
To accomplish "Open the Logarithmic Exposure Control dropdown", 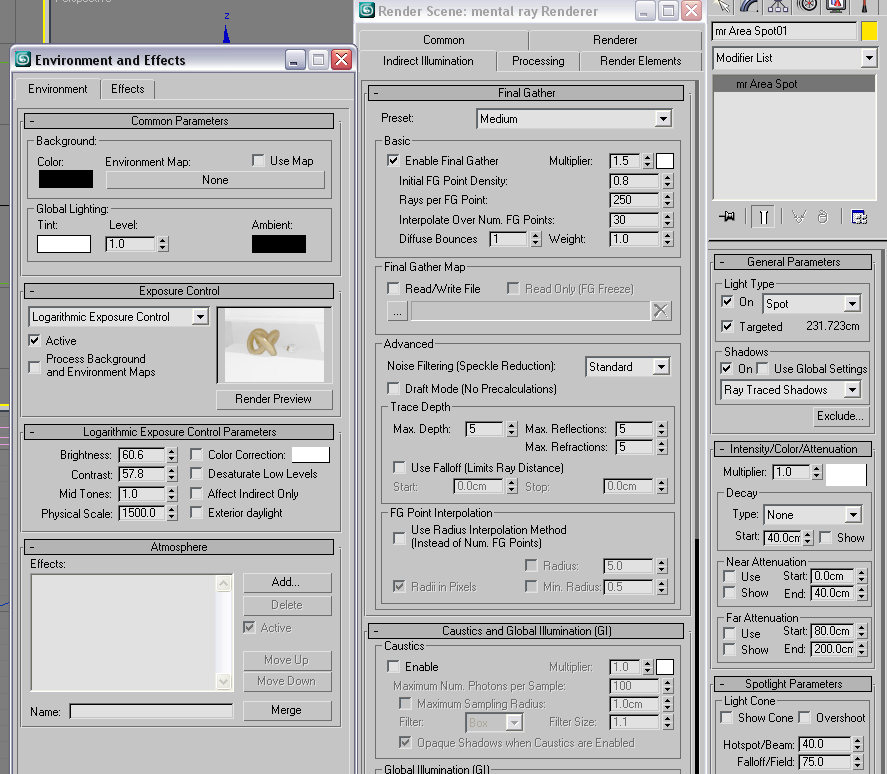I will click(119, 317).
